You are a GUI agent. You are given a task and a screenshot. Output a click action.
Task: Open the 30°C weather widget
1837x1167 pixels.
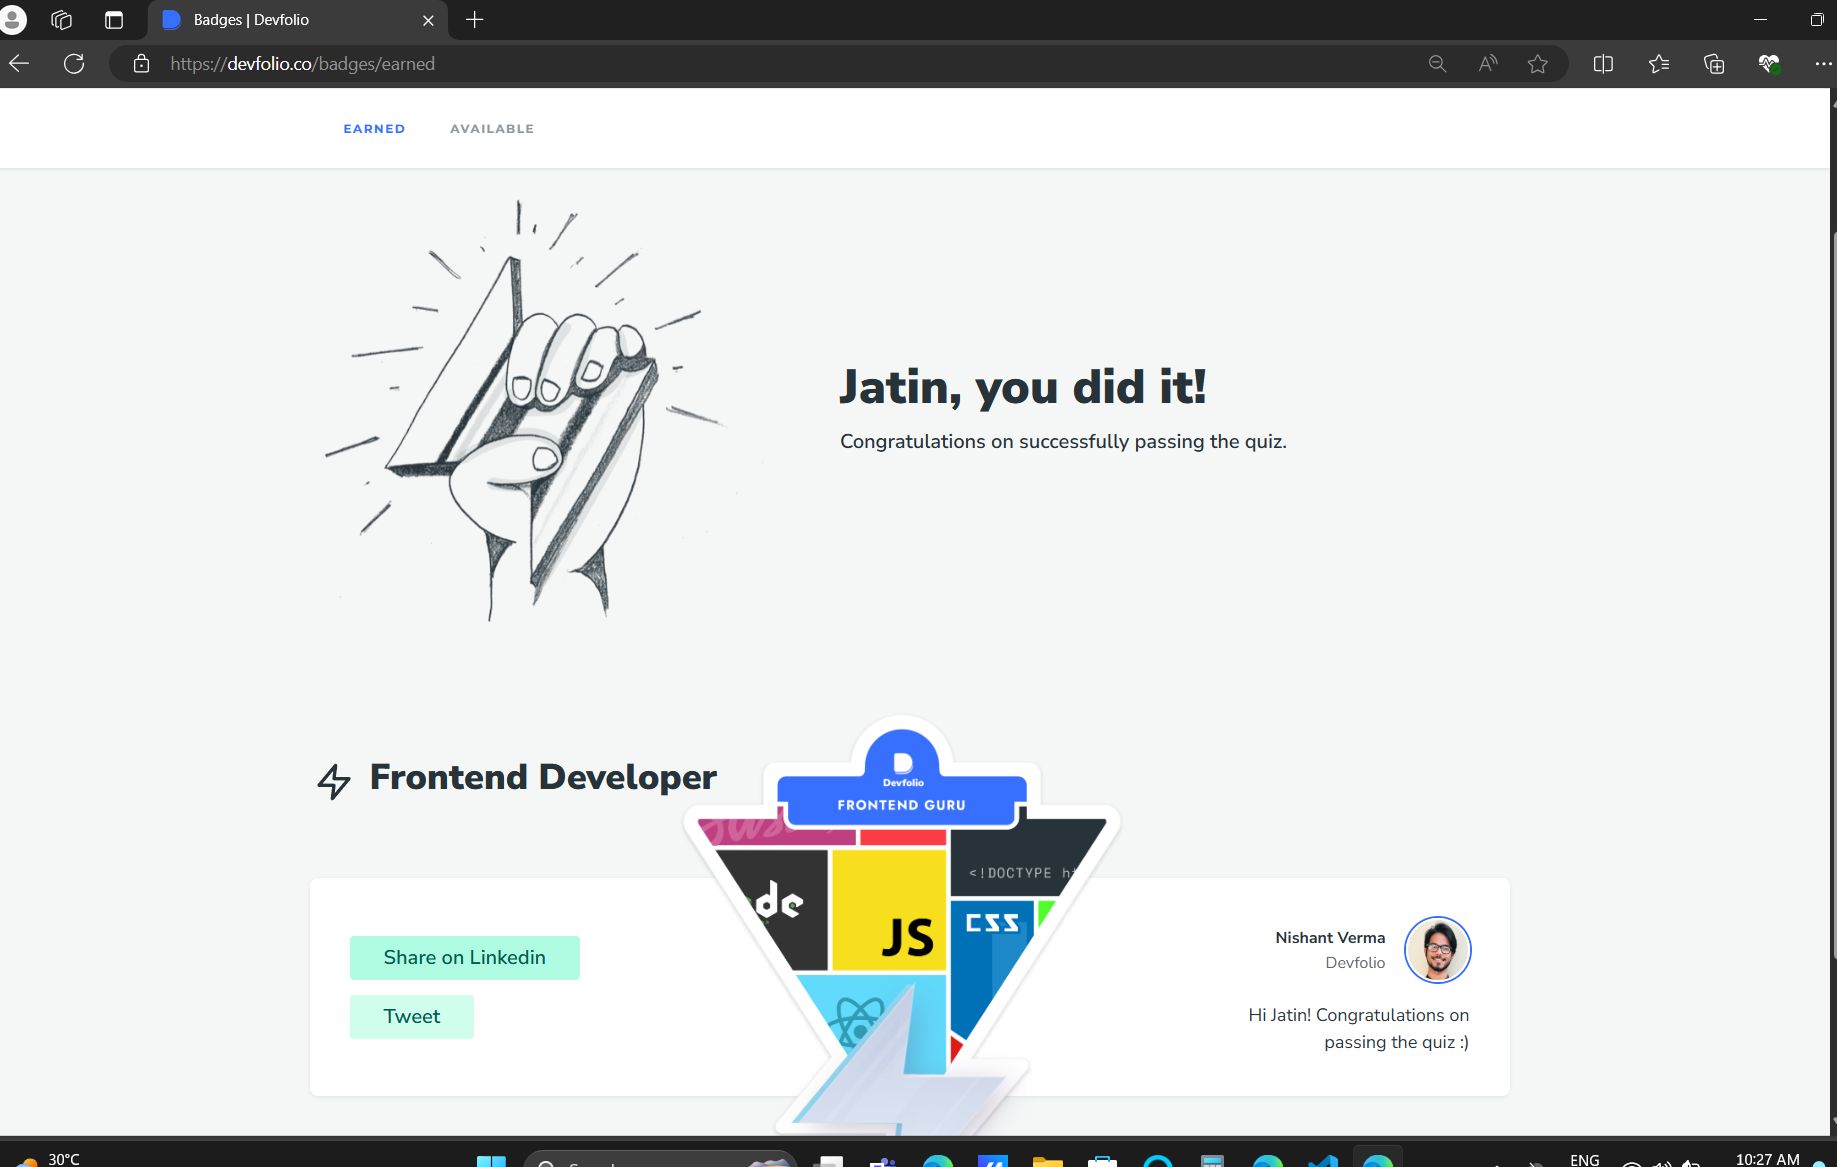pyautogui.click(x=45, y=1160)
